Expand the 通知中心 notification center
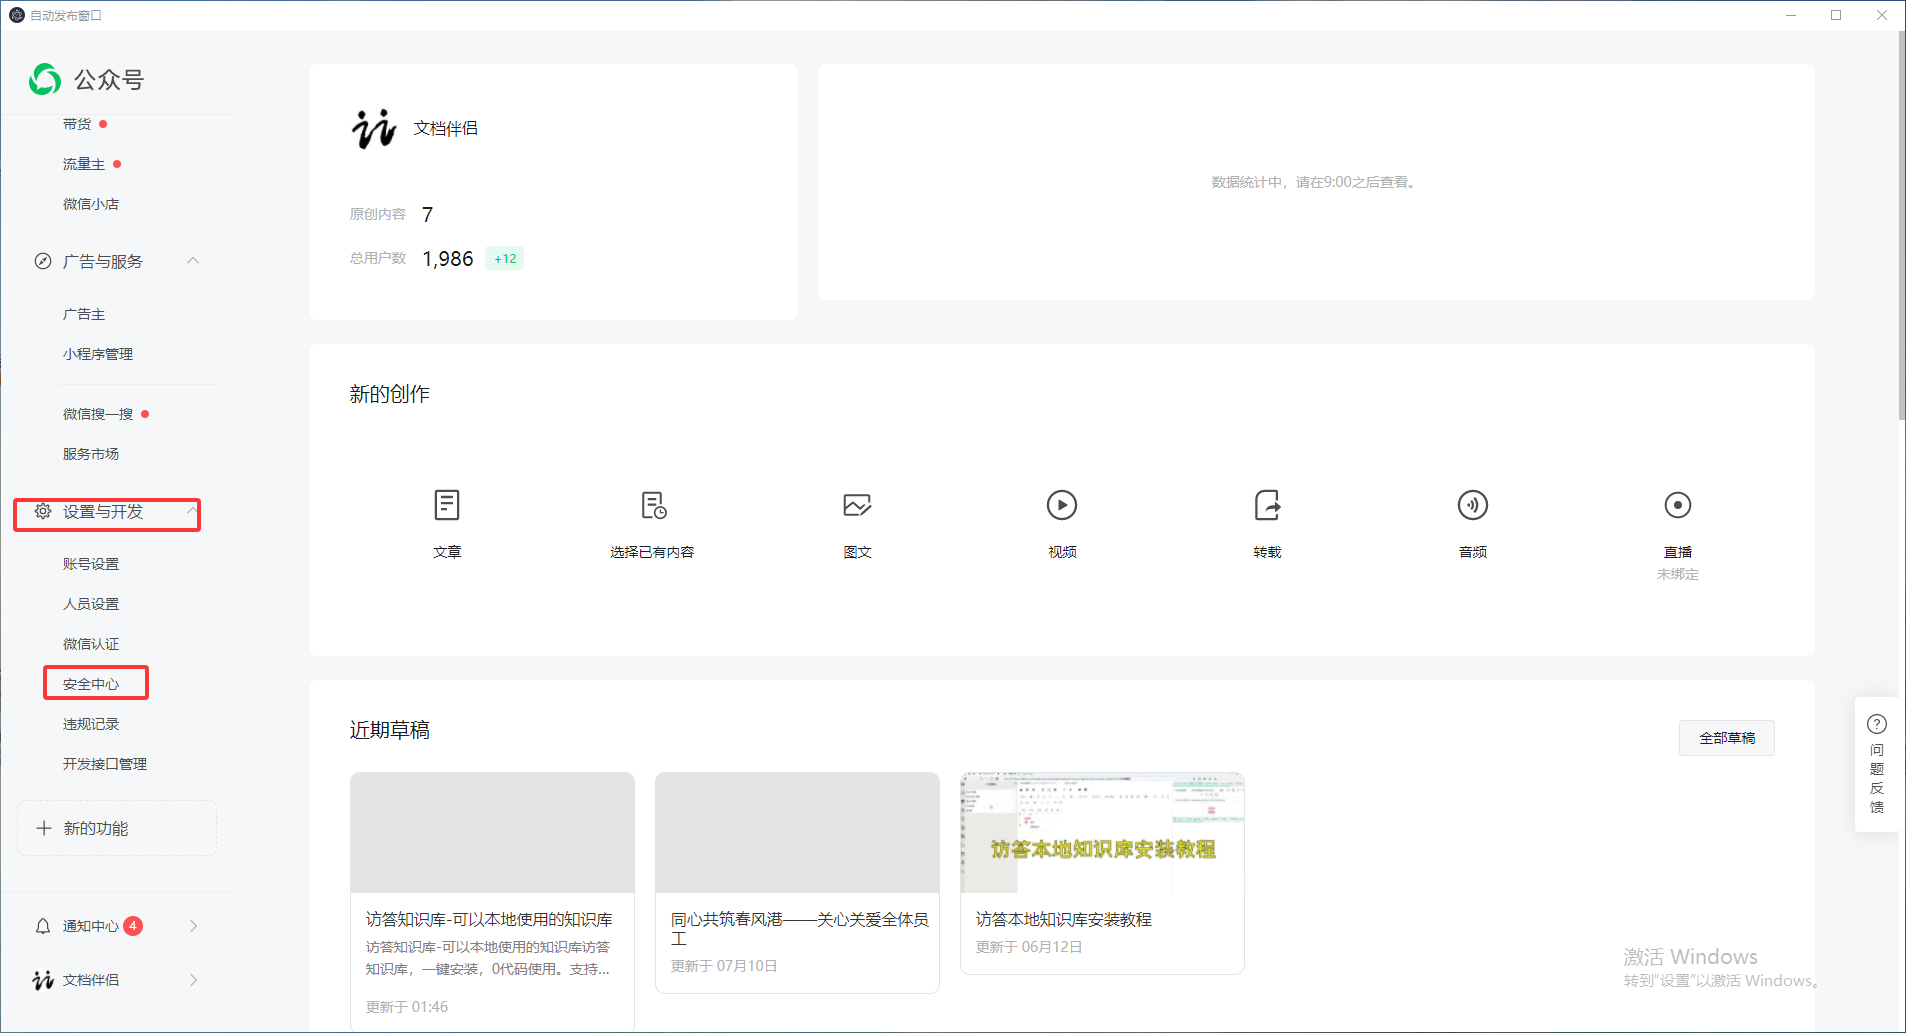1906x1033 pixels. [x=194, y=925]
